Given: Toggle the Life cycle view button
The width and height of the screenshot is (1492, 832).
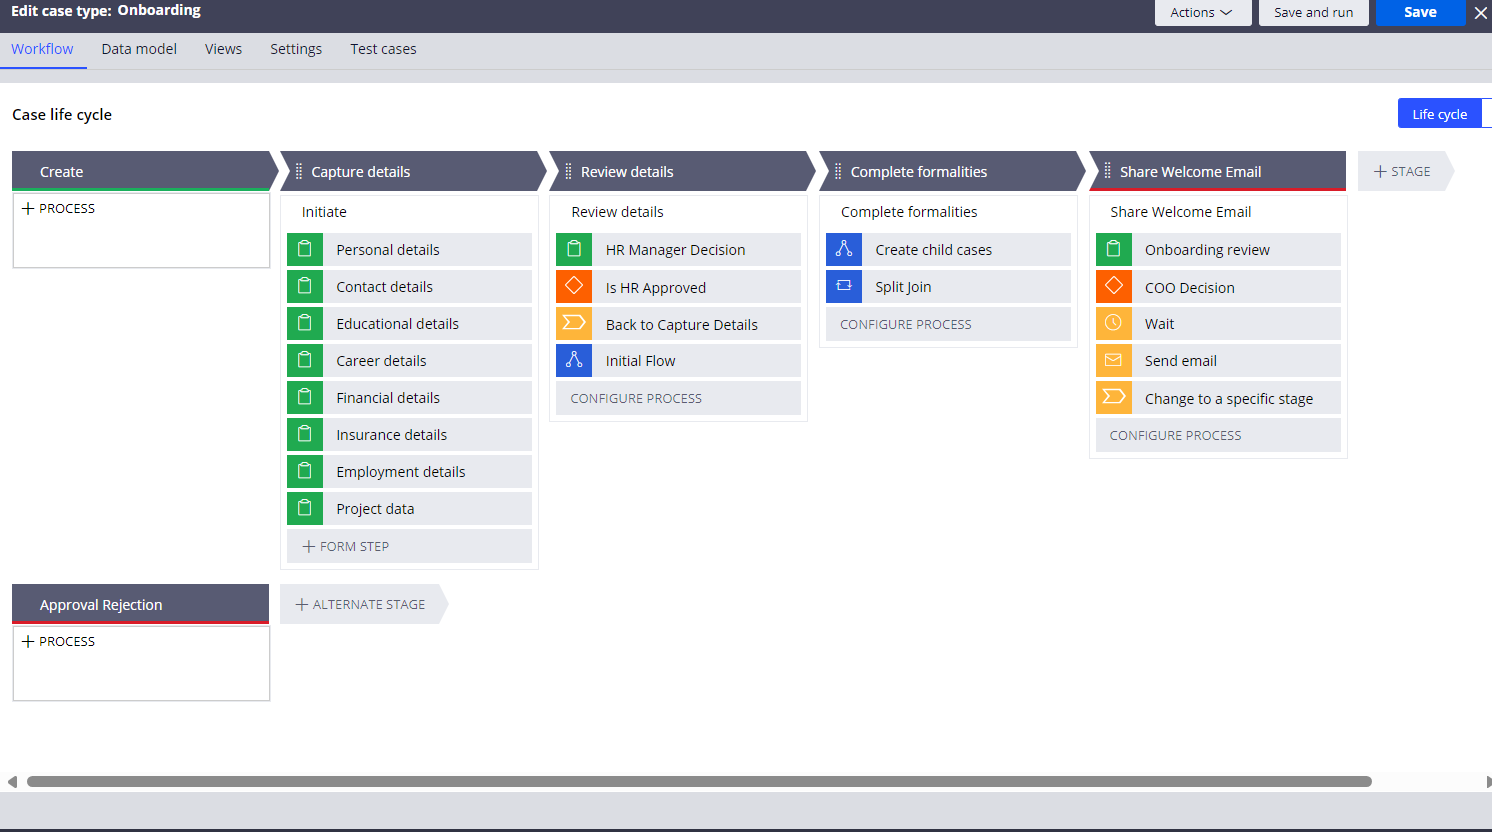Looking at the screenshot, I should click(1439, 114).
